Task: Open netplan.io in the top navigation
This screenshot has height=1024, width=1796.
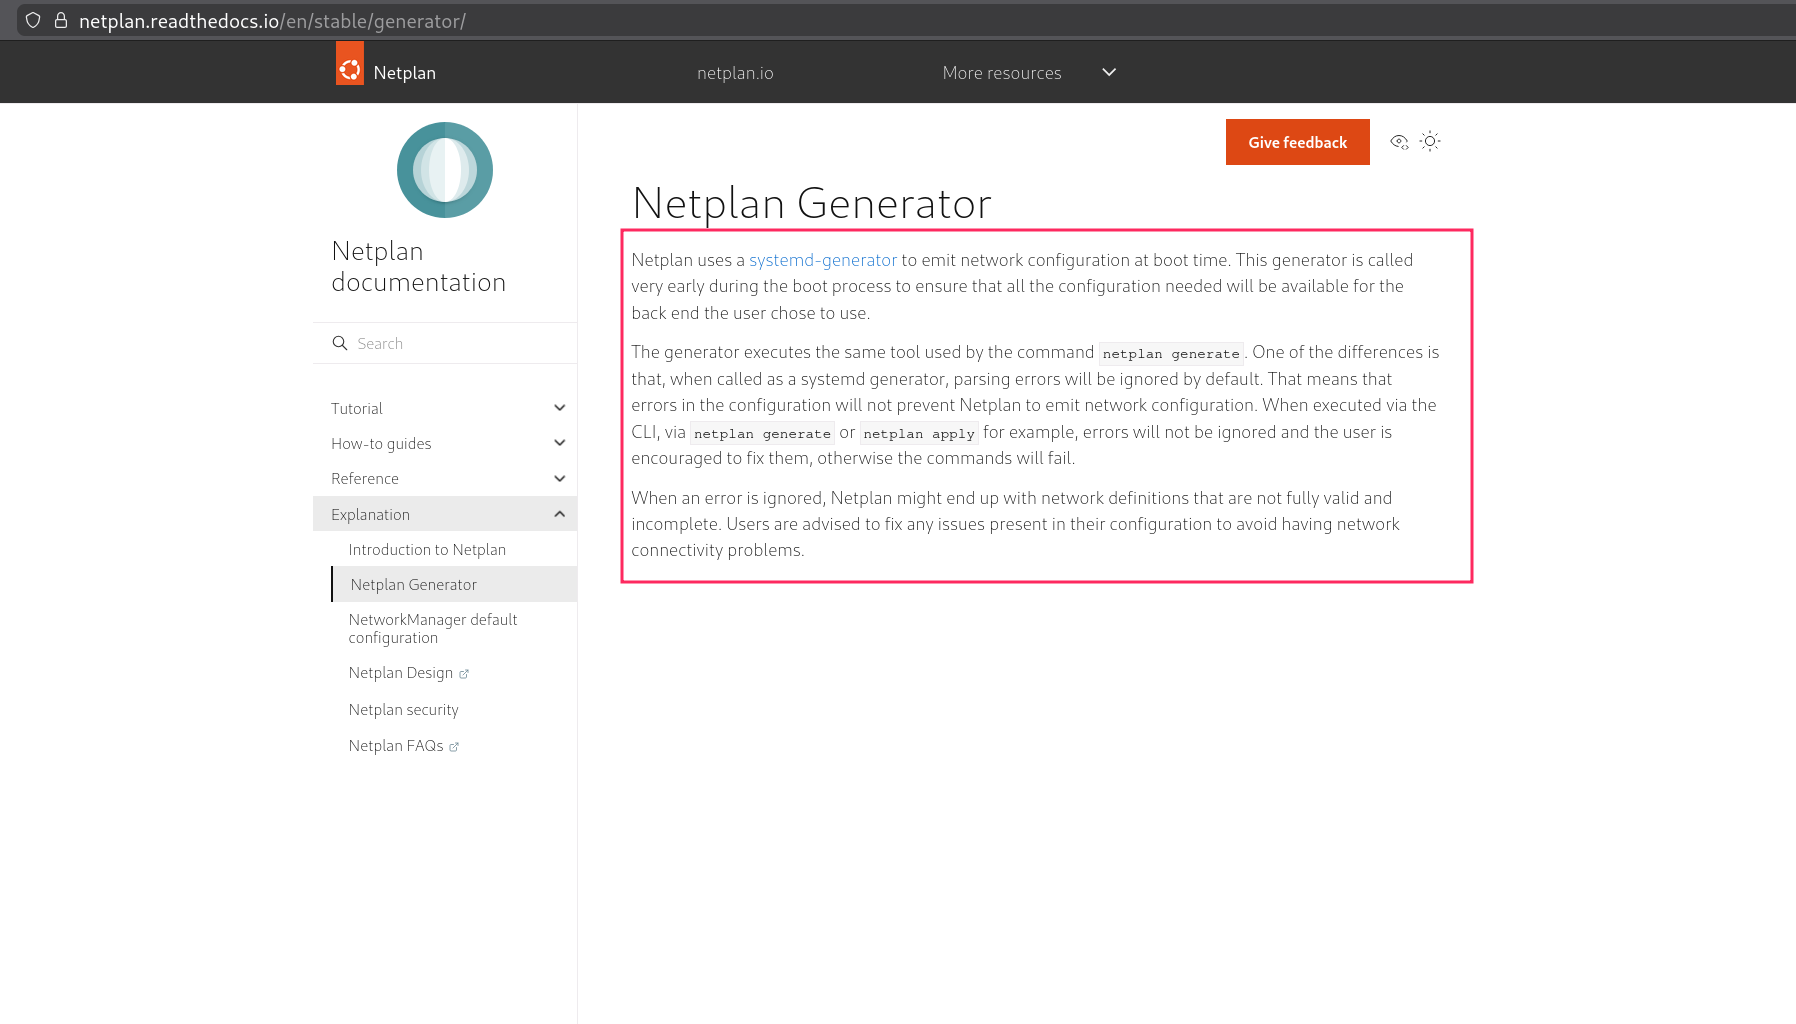Action: 735,73
